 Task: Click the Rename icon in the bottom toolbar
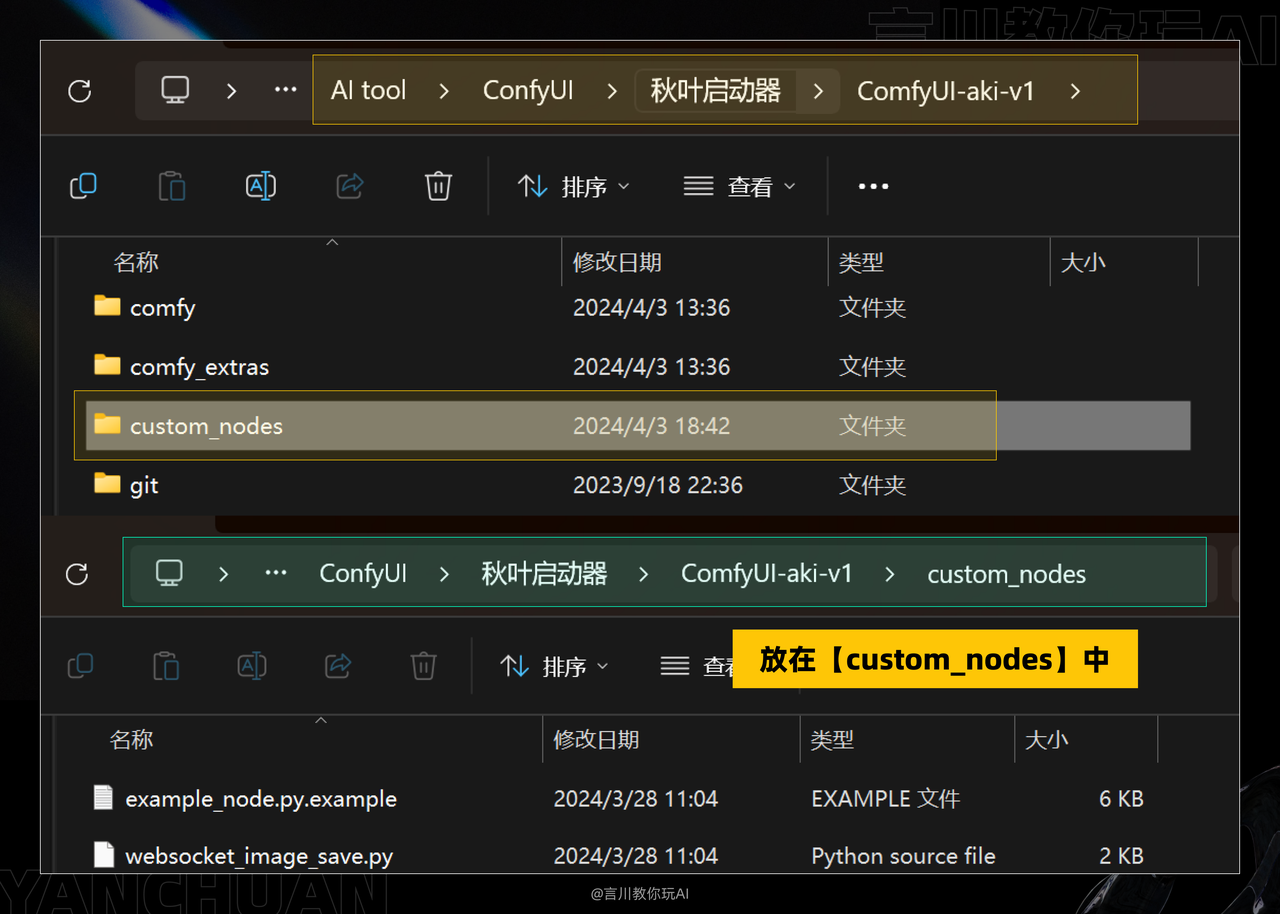click(x=251, y=666)
